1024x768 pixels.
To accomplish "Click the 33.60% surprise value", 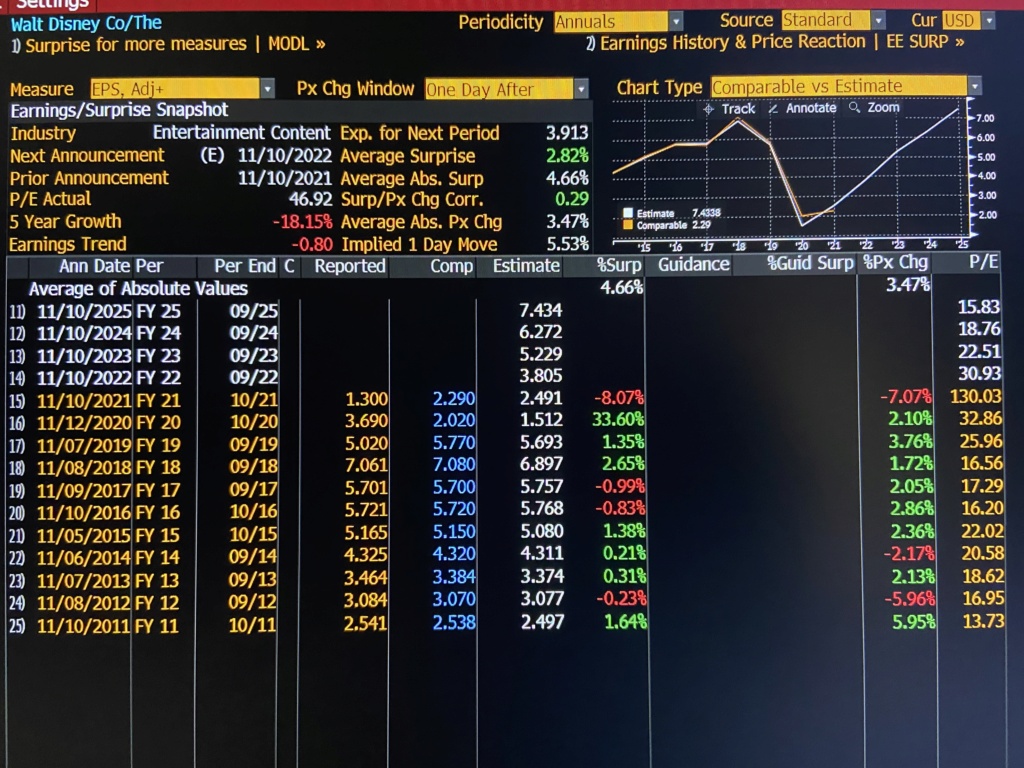I will (x=618, y=419).
